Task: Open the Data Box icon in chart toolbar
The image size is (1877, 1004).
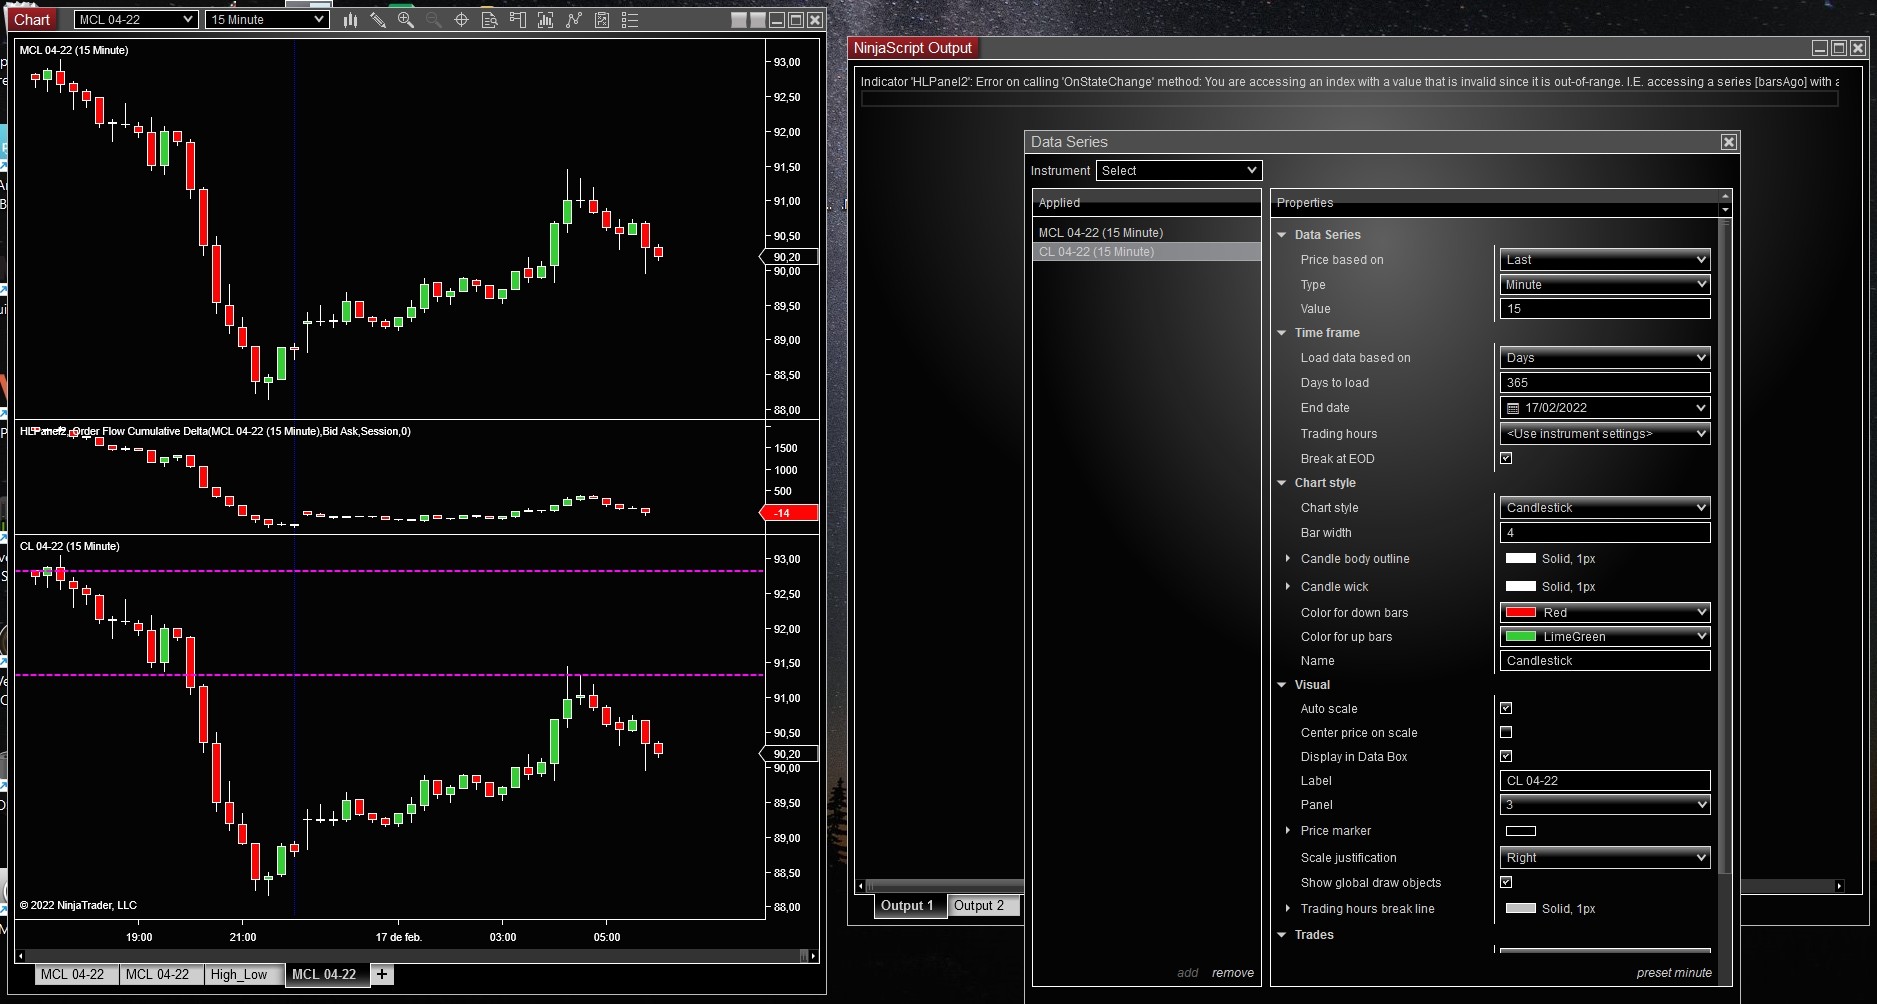Action: tap(490, 20)
